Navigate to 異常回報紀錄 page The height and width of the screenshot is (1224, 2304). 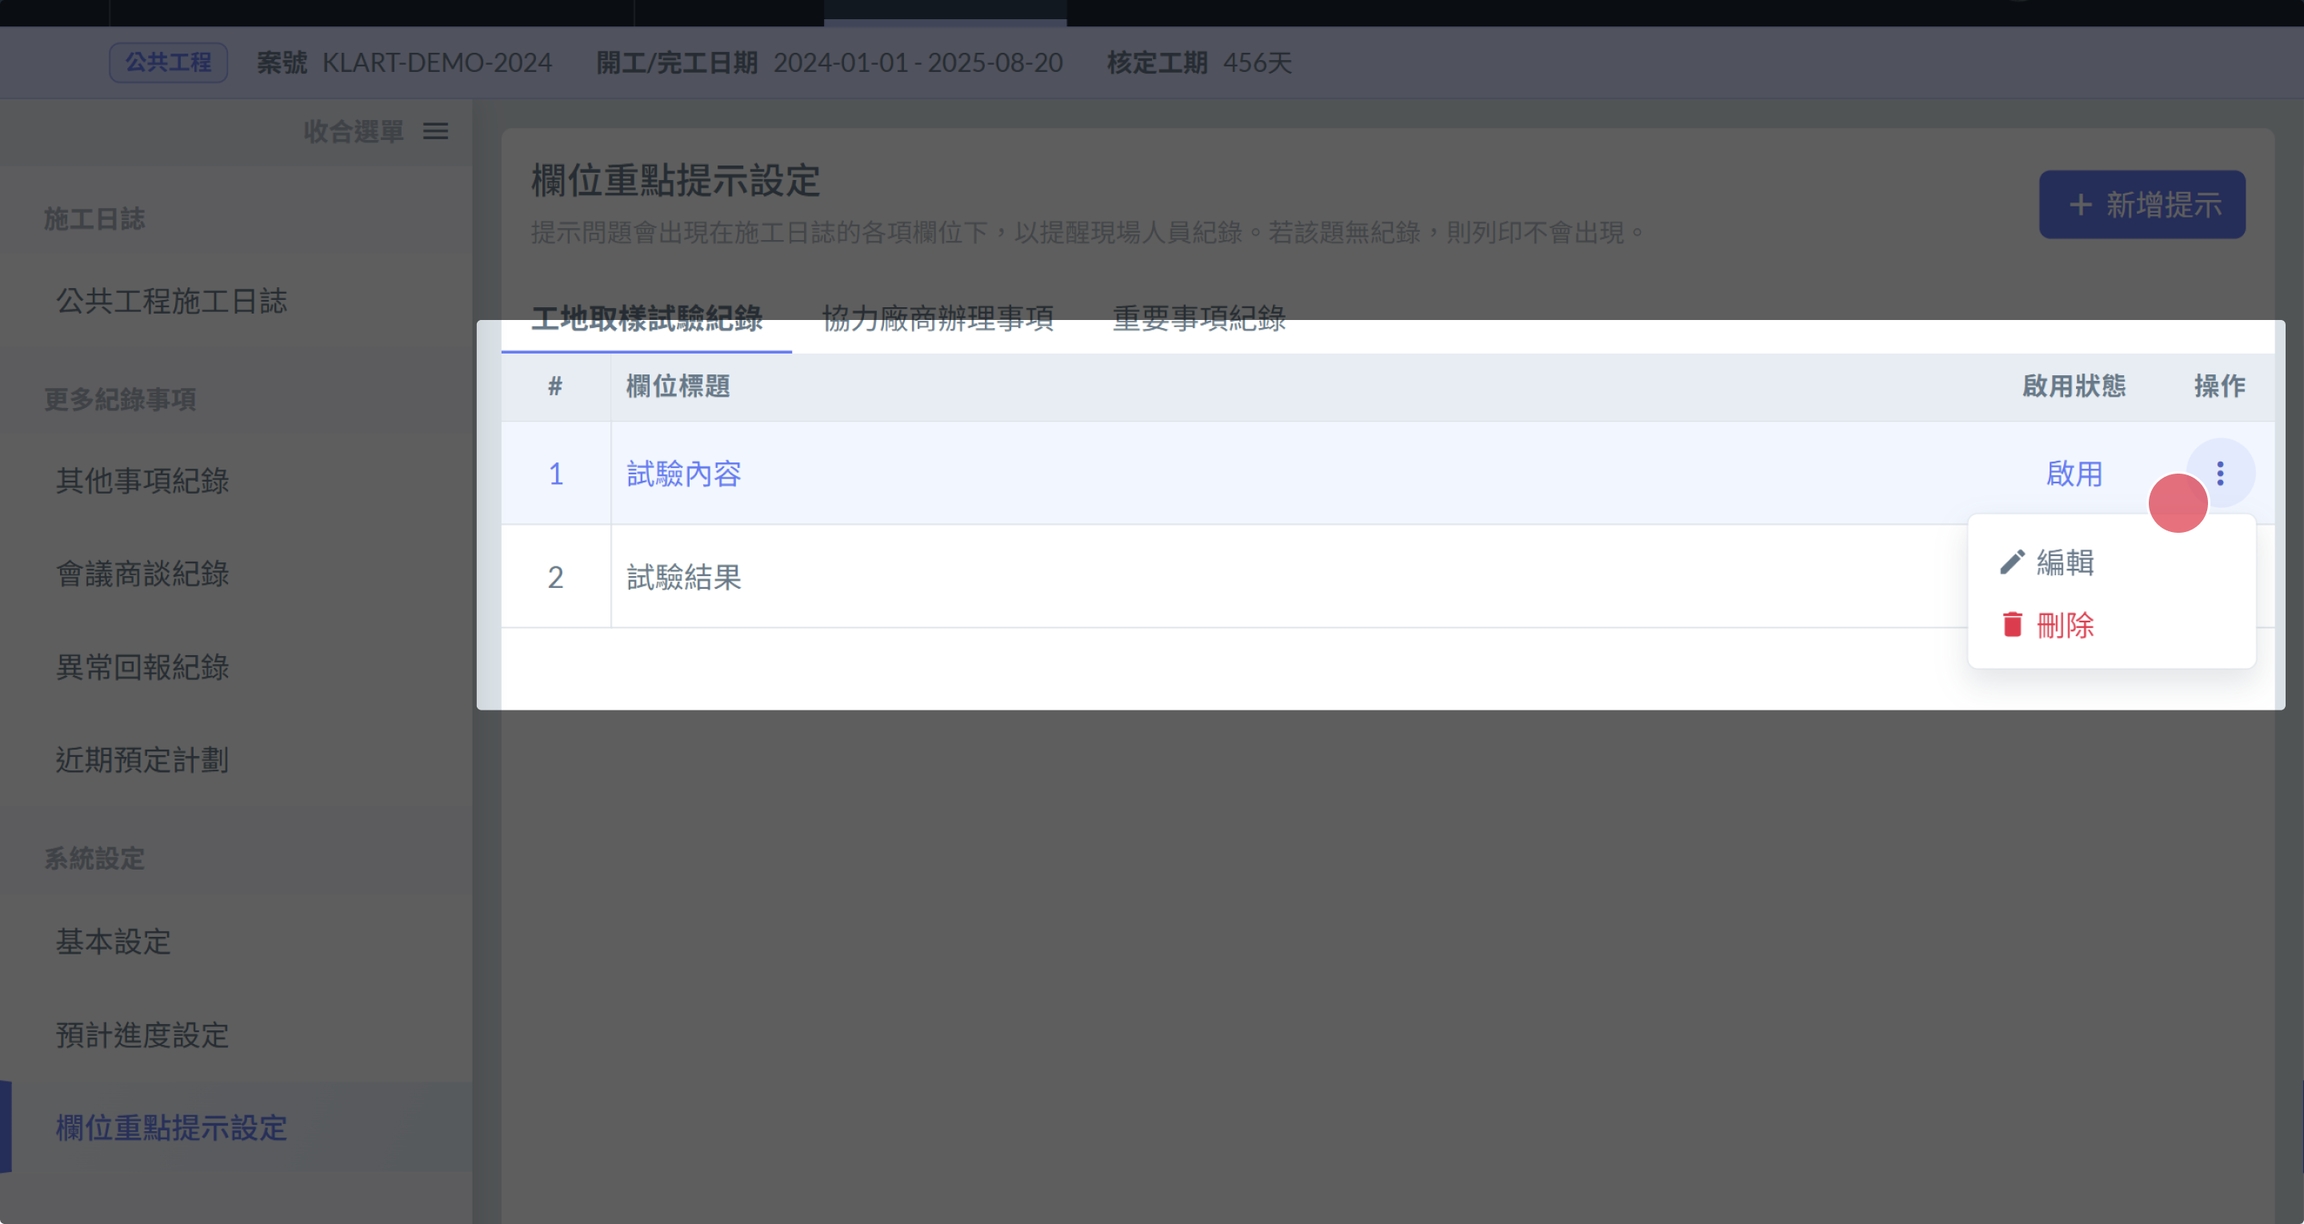point(142,667)
